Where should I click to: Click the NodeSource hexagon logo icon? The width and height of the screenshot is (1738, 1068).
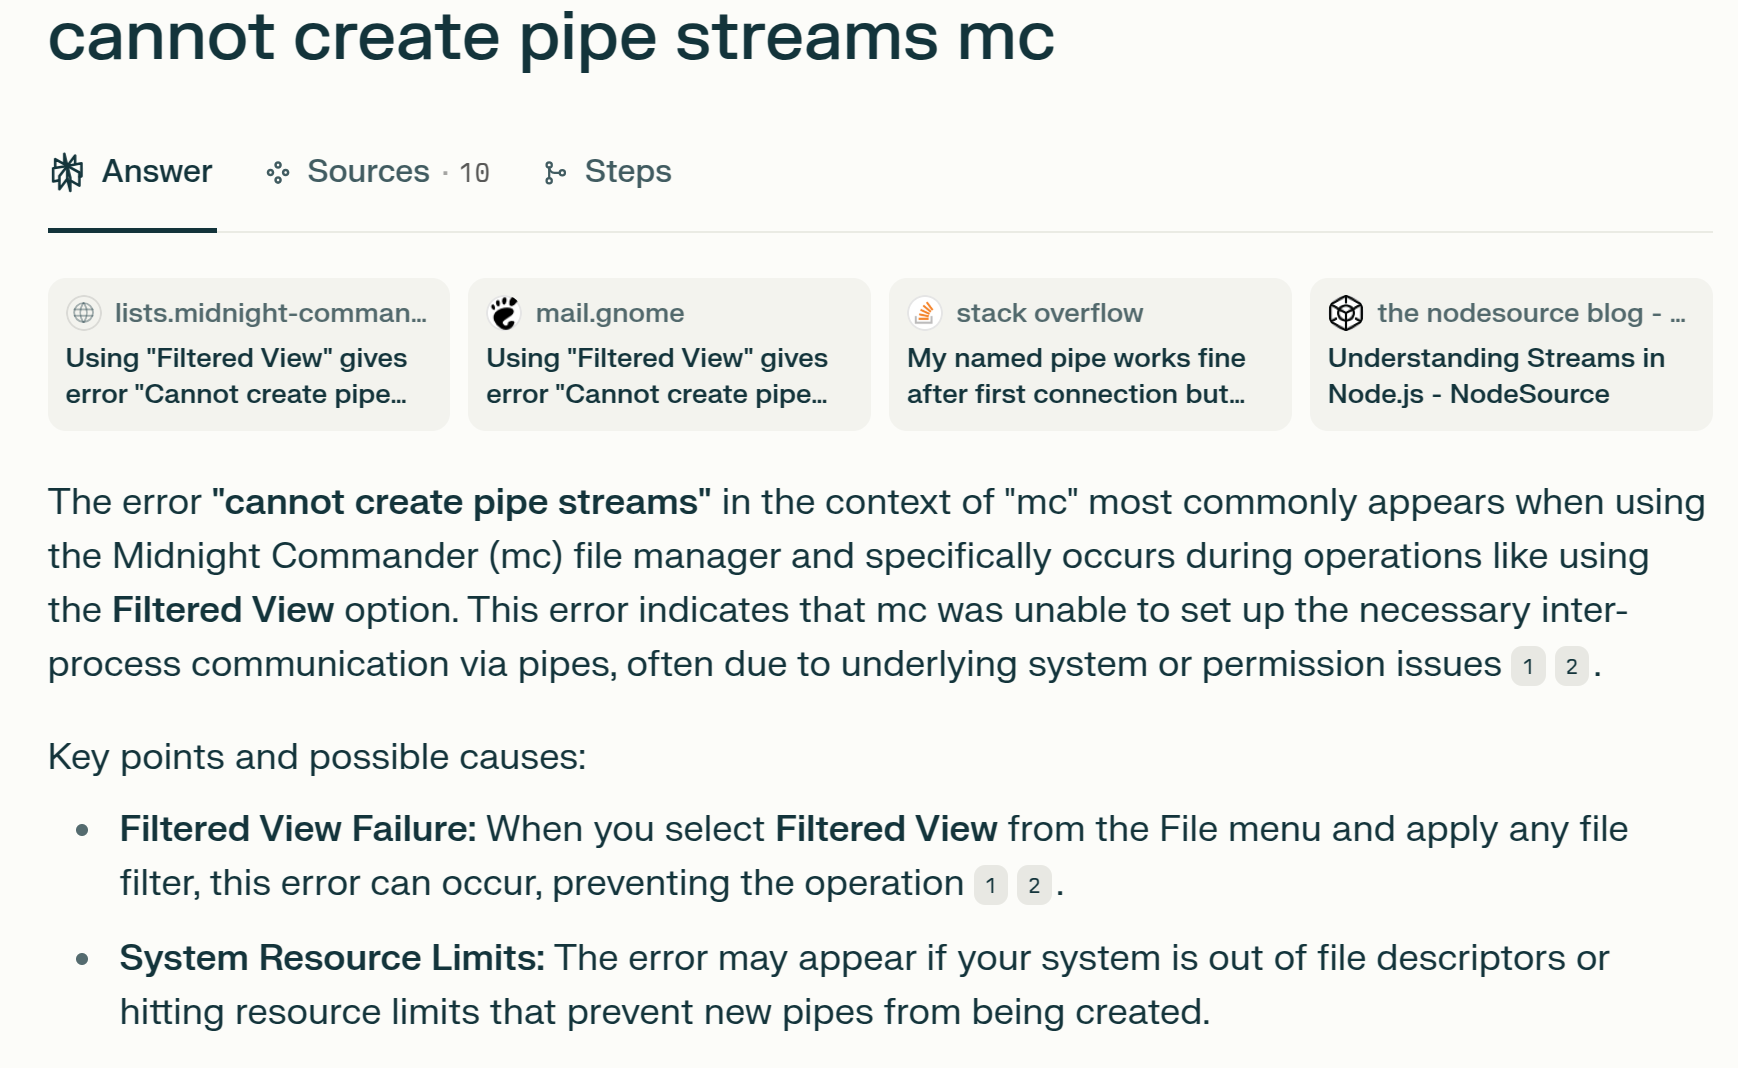(x=1346, y=313)
